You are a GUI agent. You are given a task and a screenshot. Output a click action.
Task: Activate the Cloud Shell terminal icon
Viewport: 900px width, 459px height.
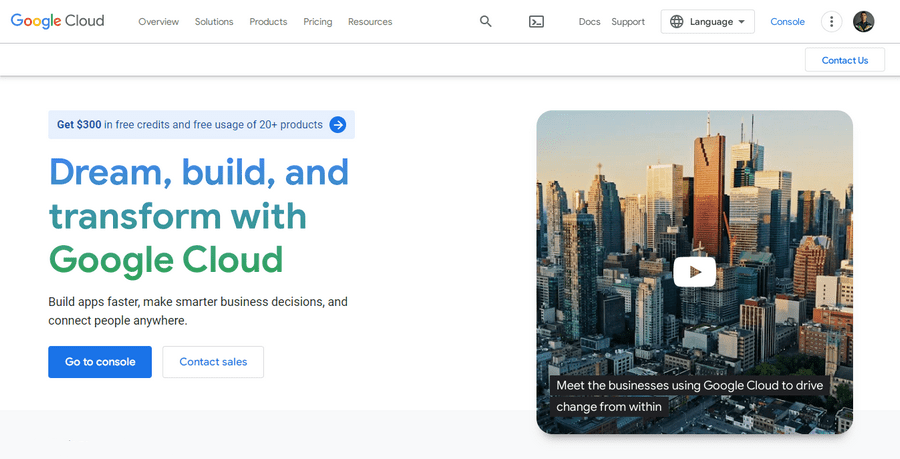click(536, 22)
